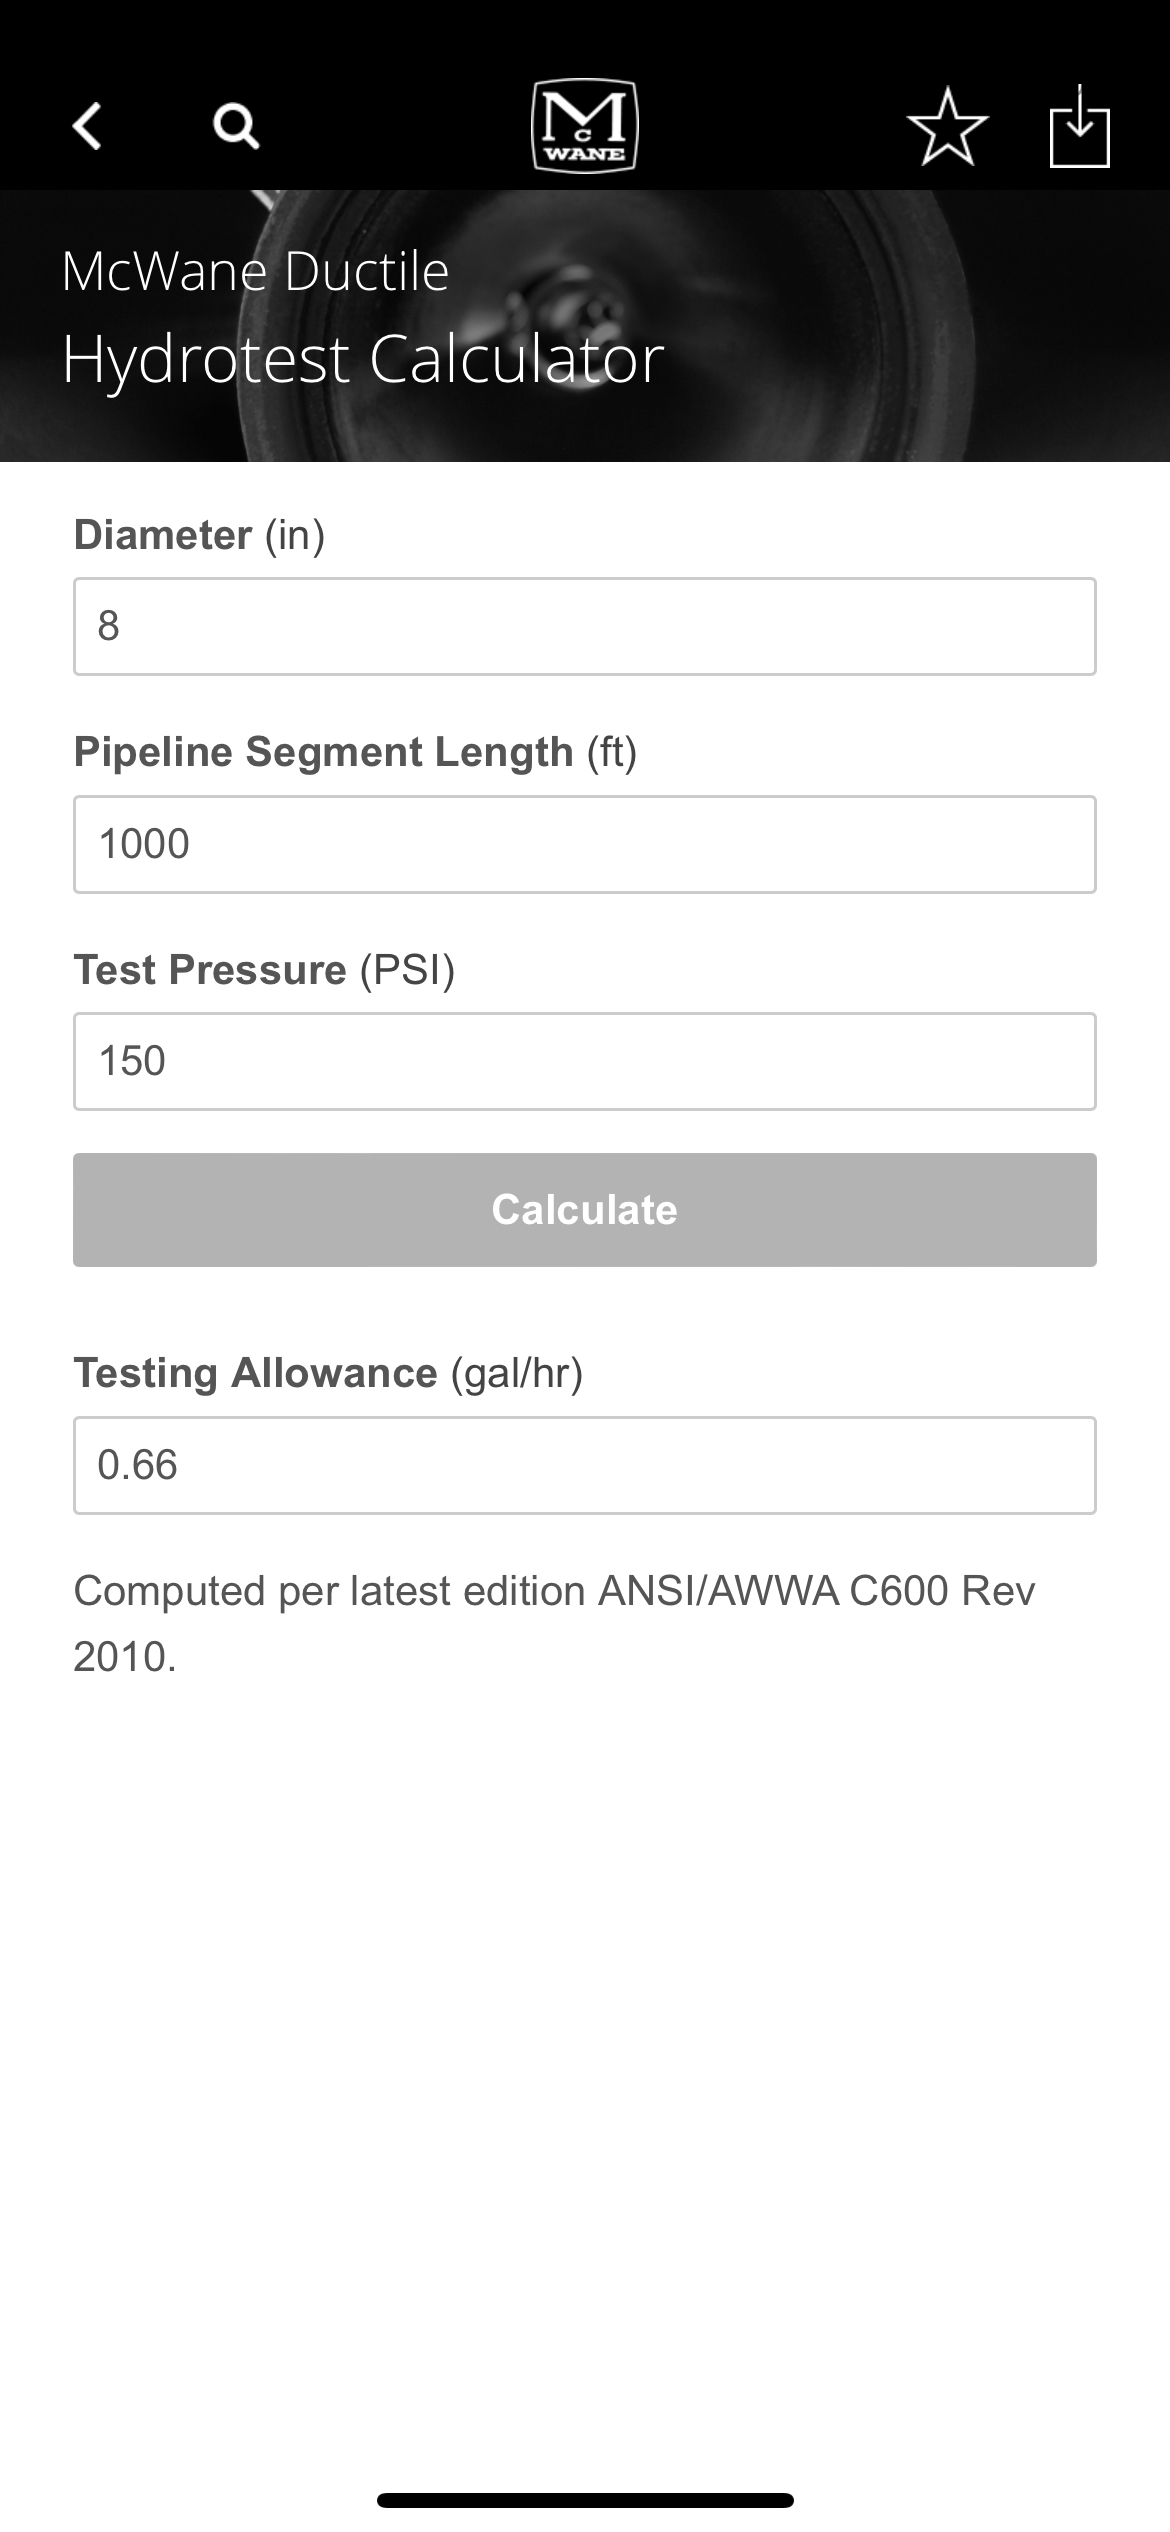
Task: Select the Pipeline Segment Length field
Action: pyautogui.click(x=585, y=844)
